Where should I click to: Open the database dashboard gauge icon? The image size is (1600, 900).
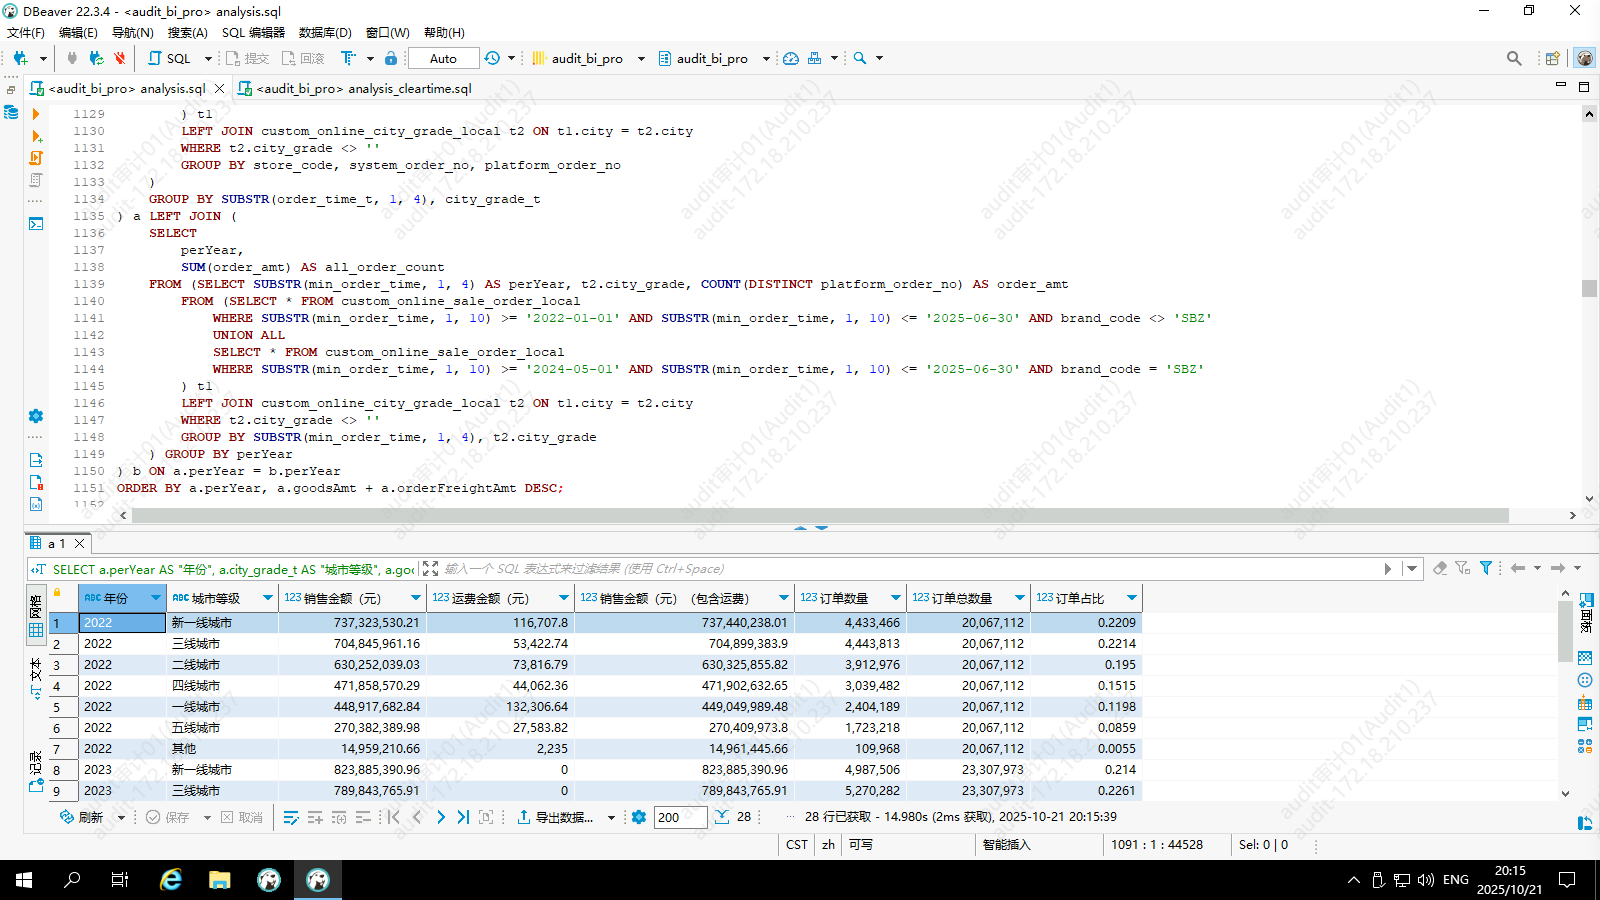pyautogui.click(x=791, y=58)
